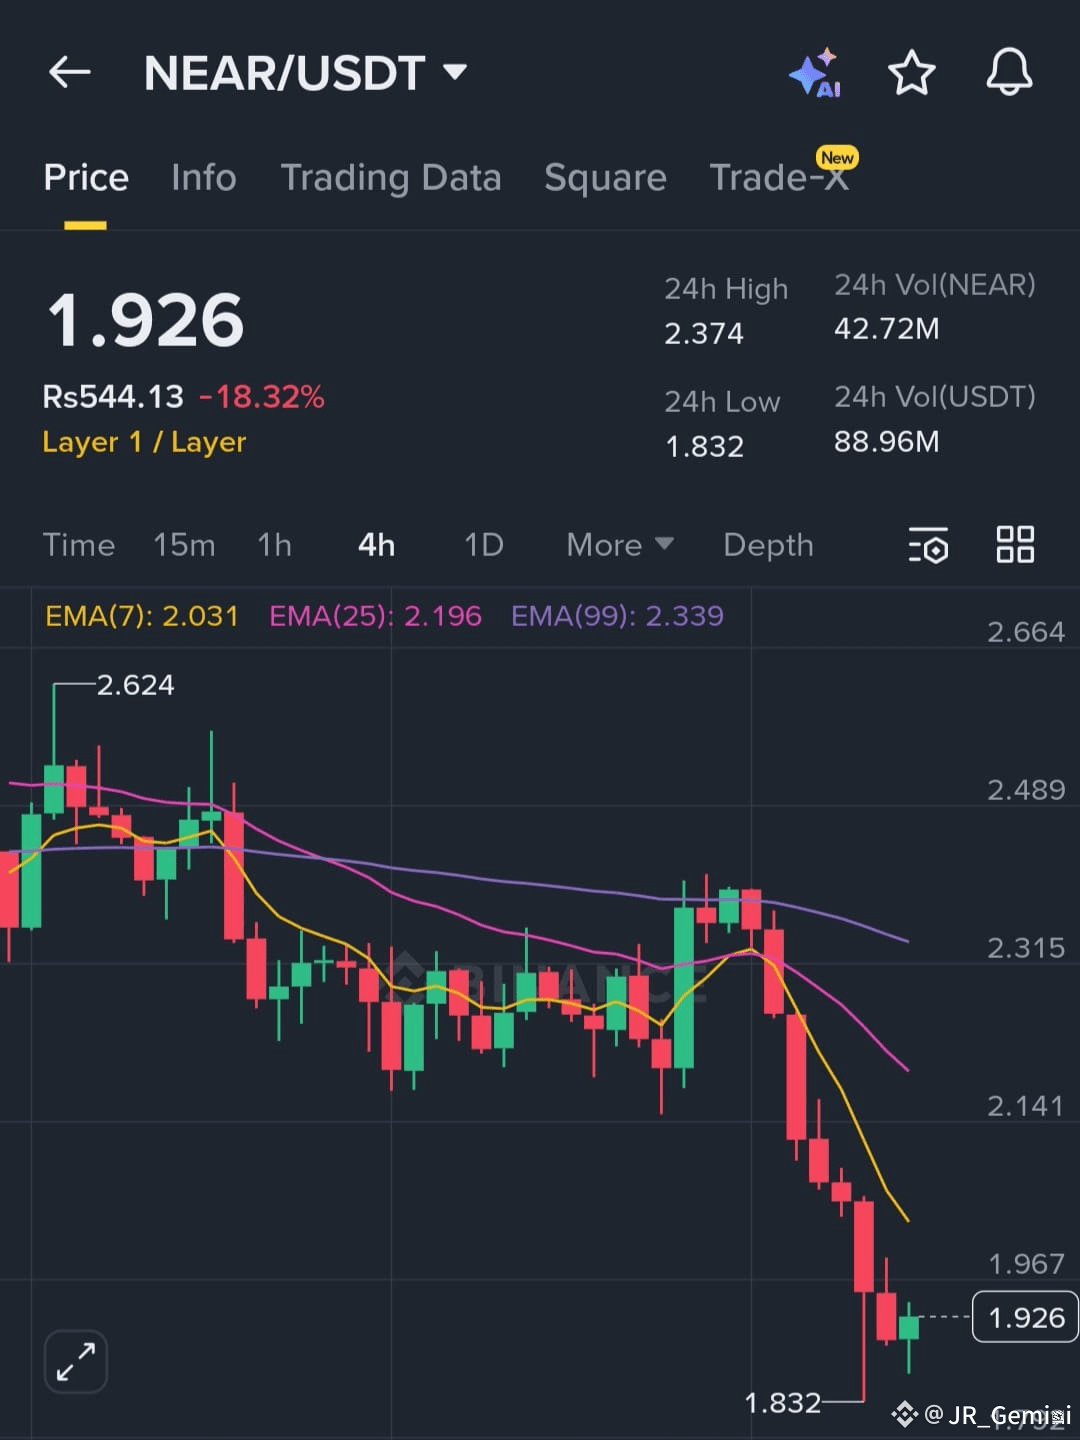
Task: Tap the 24h Low value 1.832
Action: pyautogui.click(x=705, y=446)
